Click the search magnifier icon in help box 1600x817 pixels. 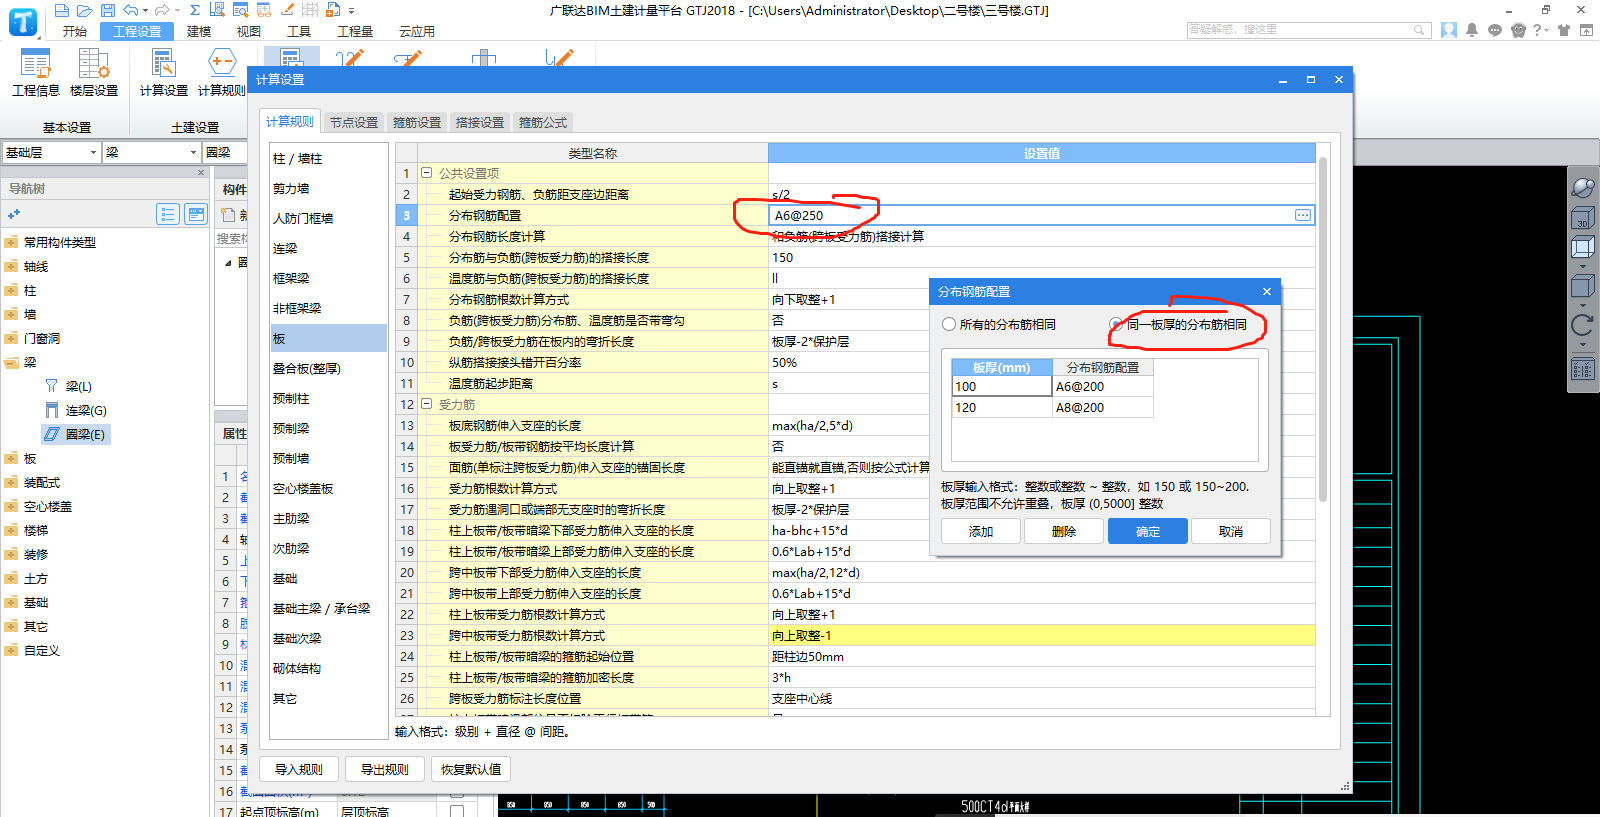[1419, 30]
